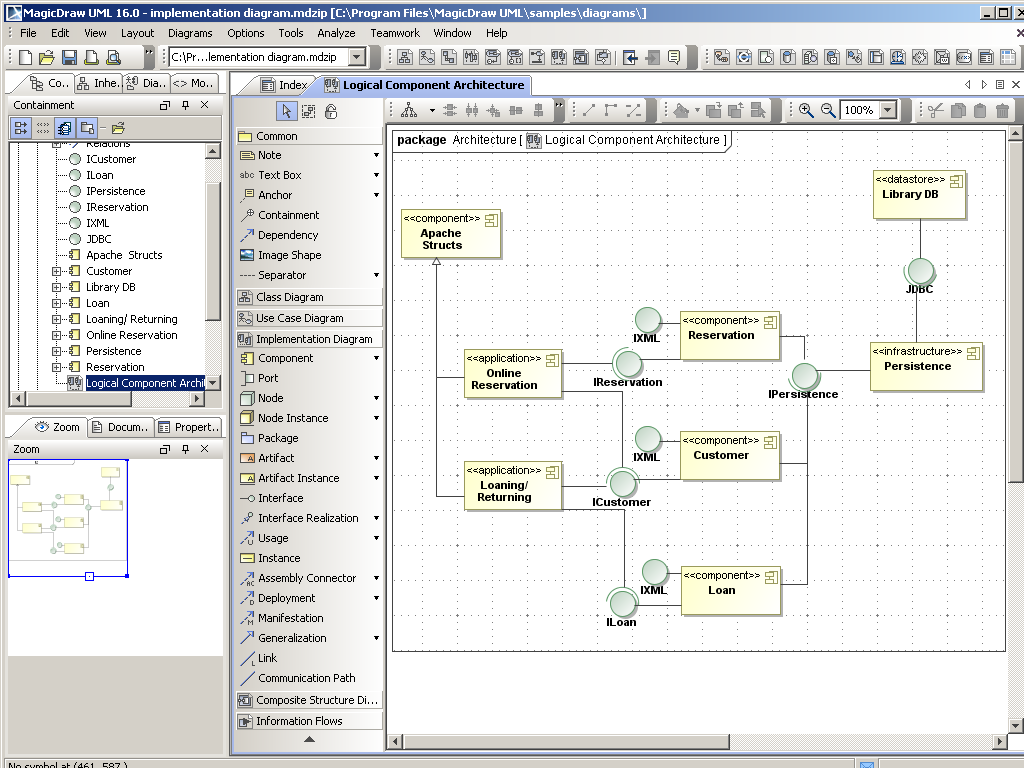Switch to the Documentation tab
This screenshot has width=1024, height=768.
(x=121, y=427)
